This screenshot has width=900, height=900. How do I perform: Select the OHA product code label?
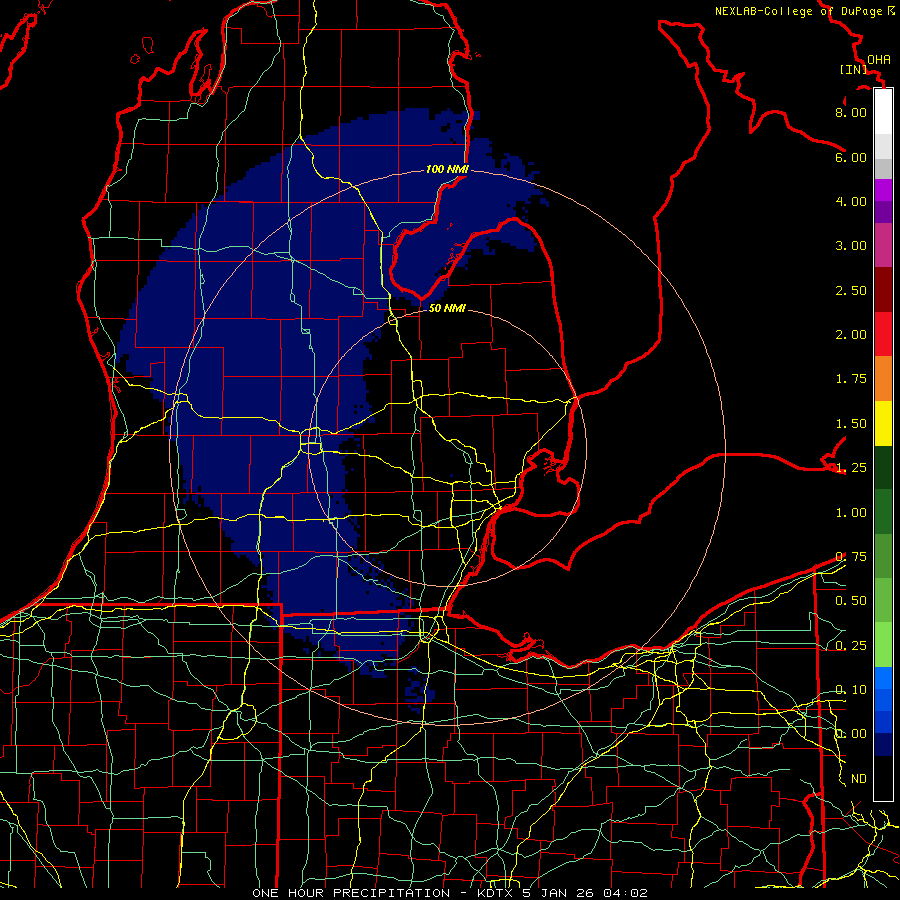879,60
